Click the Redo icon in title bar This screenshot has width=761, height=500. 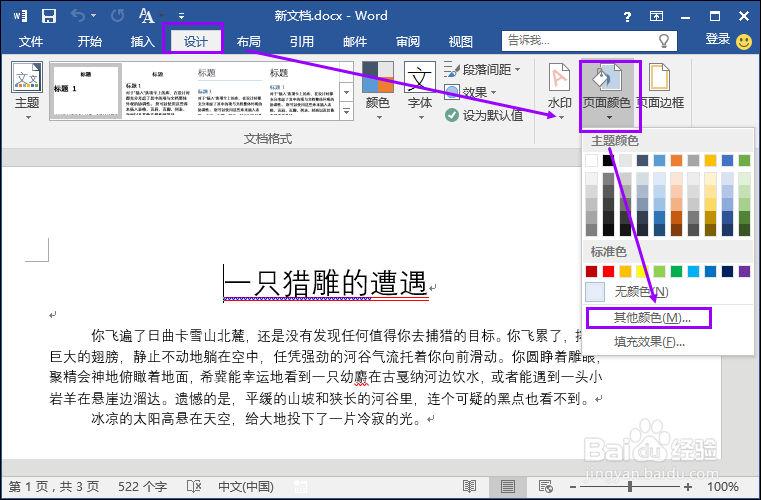[117, 16]
